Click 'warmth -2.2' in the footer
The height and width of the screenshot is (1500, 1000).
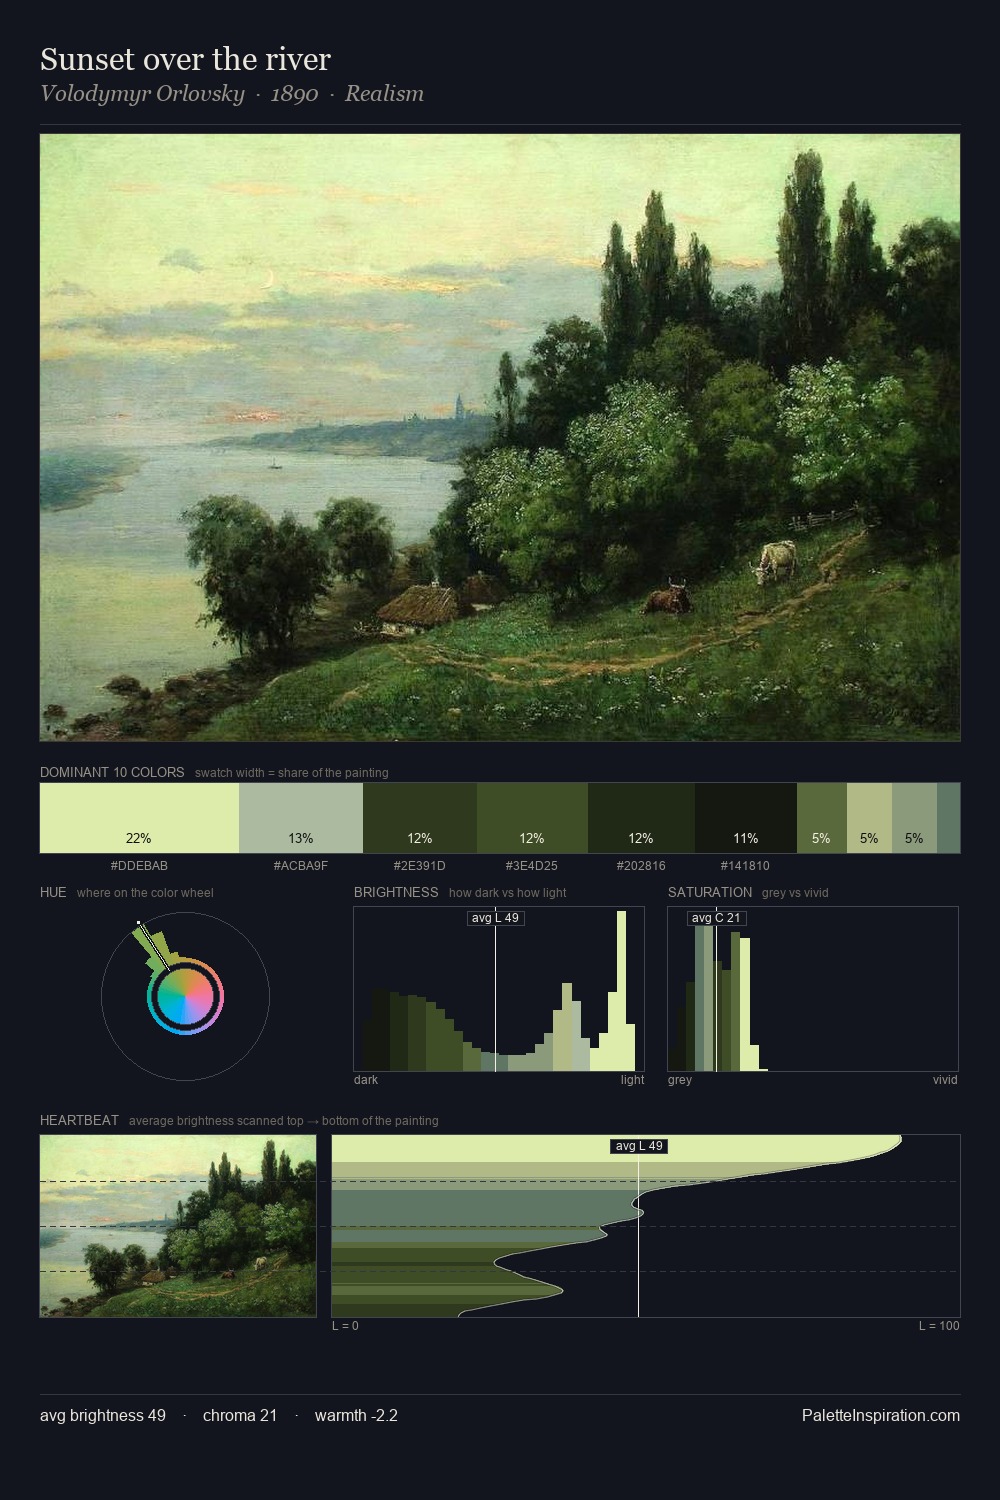tap(356, 1415)
